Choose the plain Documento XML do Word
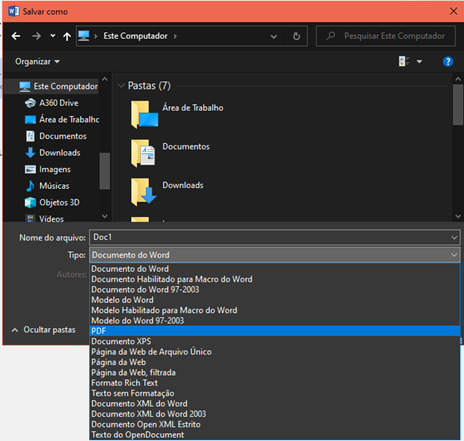This screenshot has height=441, width=464. point(275,403)
